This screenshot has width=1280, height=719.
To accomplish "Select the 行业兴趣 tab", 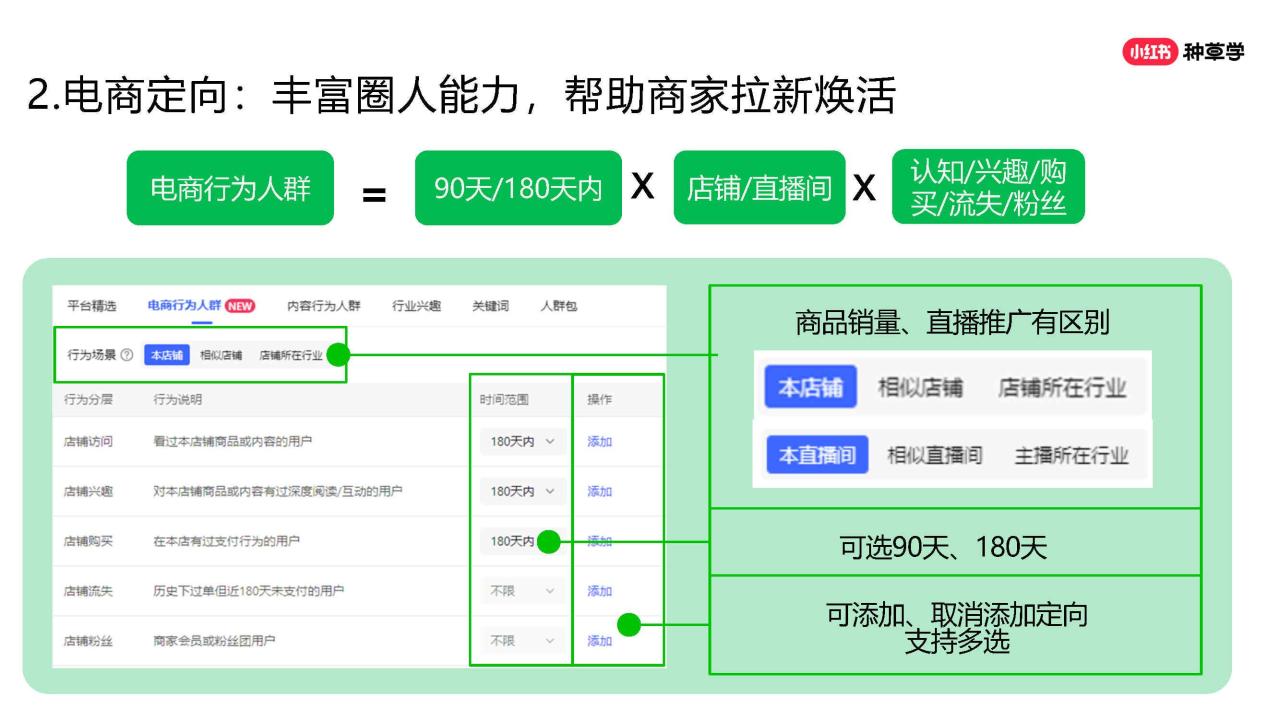I will coord(416,306).
